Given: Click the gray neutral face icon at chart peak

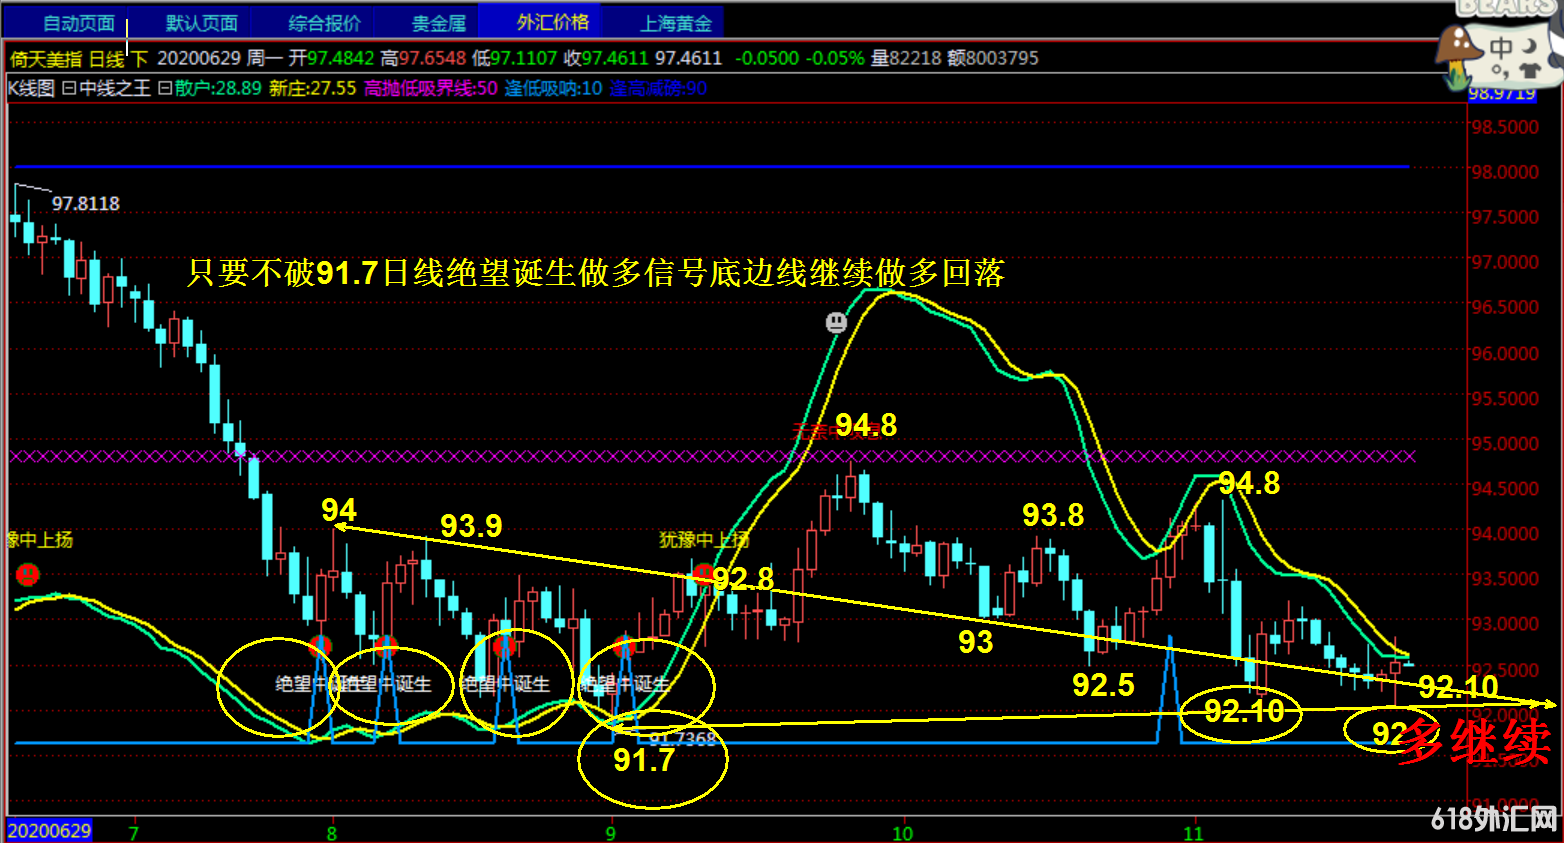Looking at the screenshot, I should coord(836,322).
